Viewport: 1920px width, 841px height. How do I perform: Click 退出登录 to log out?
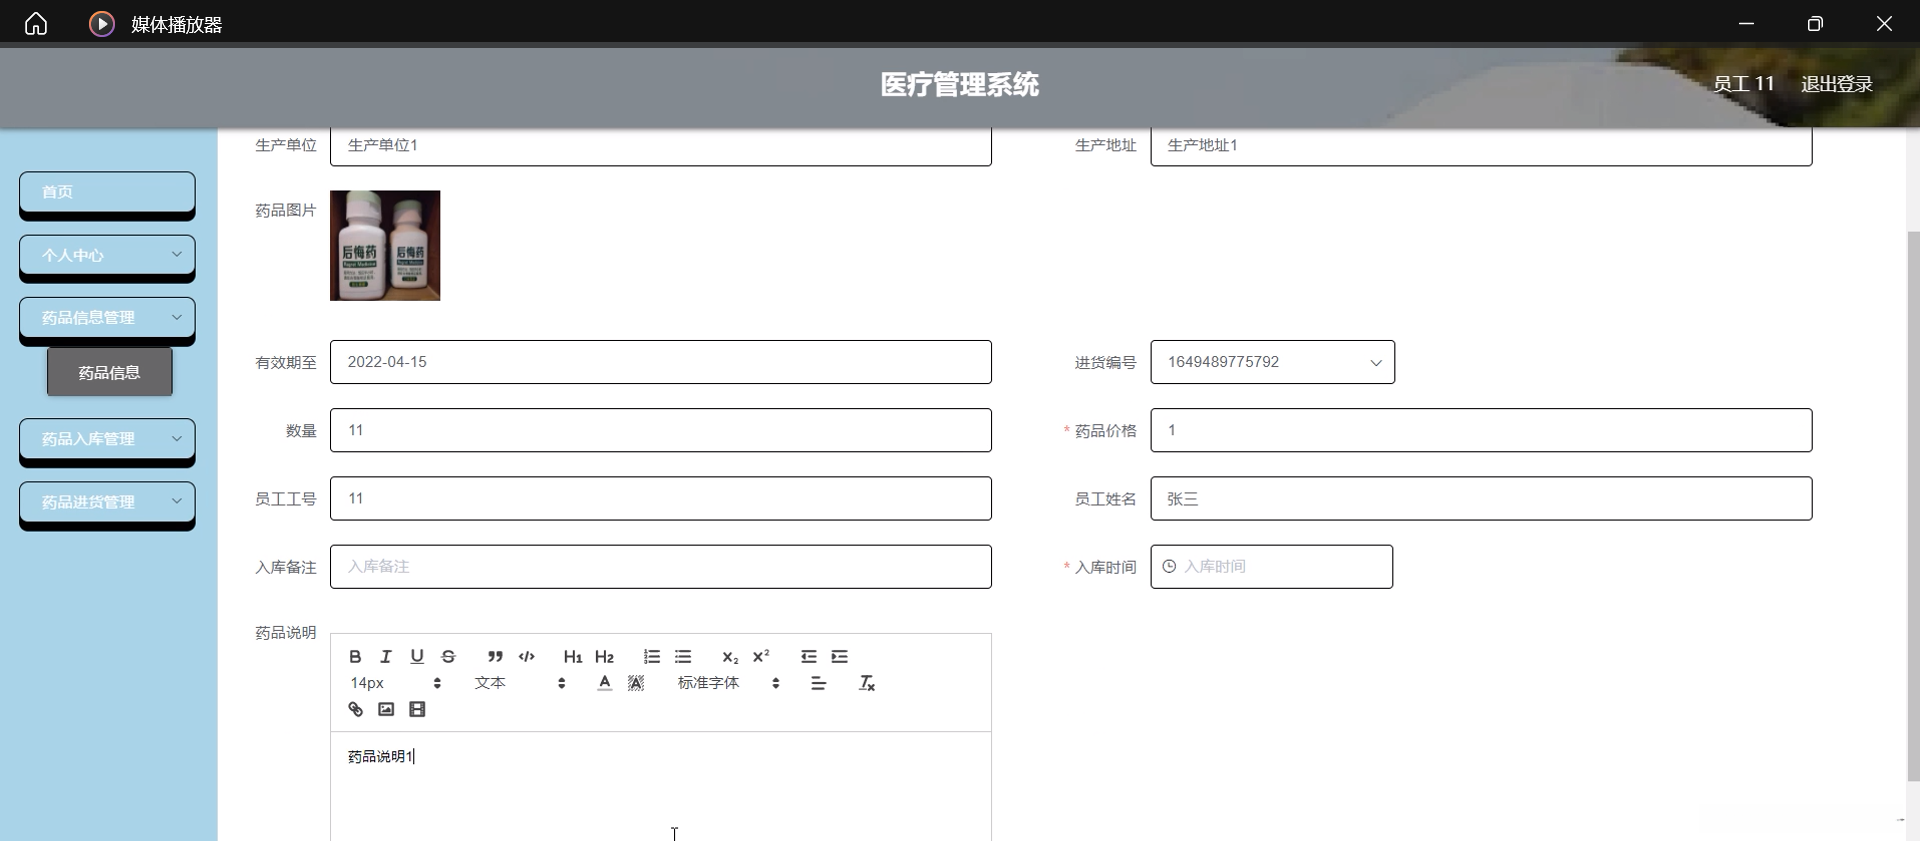(x=1836, y=84)
